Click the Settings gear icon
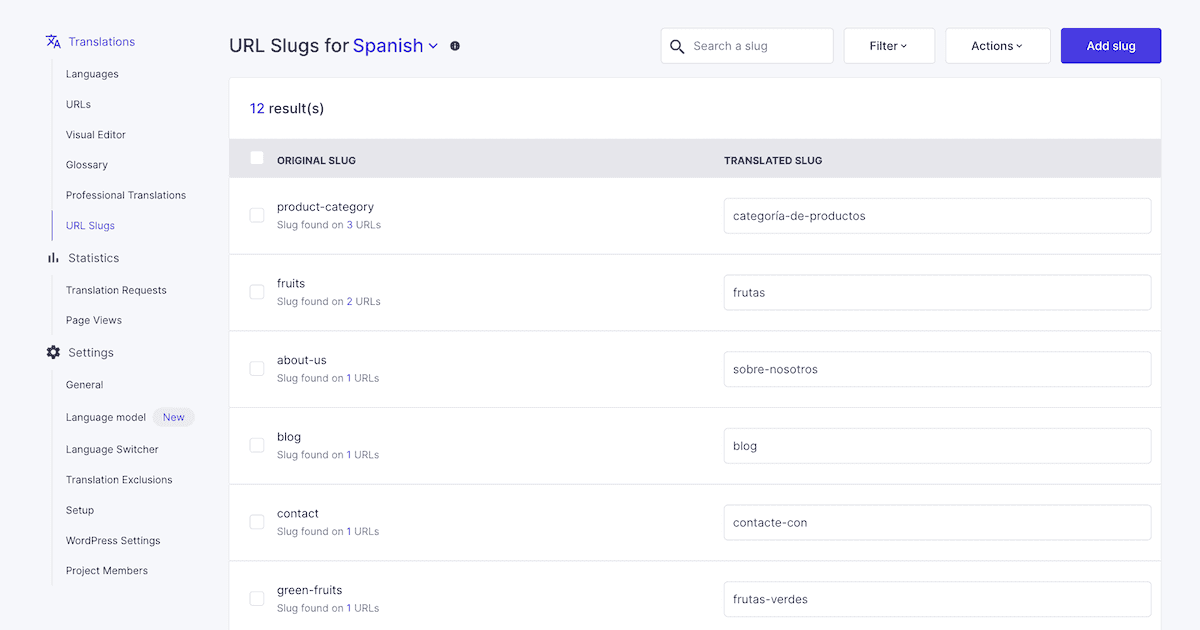 (x=53, y=353)
